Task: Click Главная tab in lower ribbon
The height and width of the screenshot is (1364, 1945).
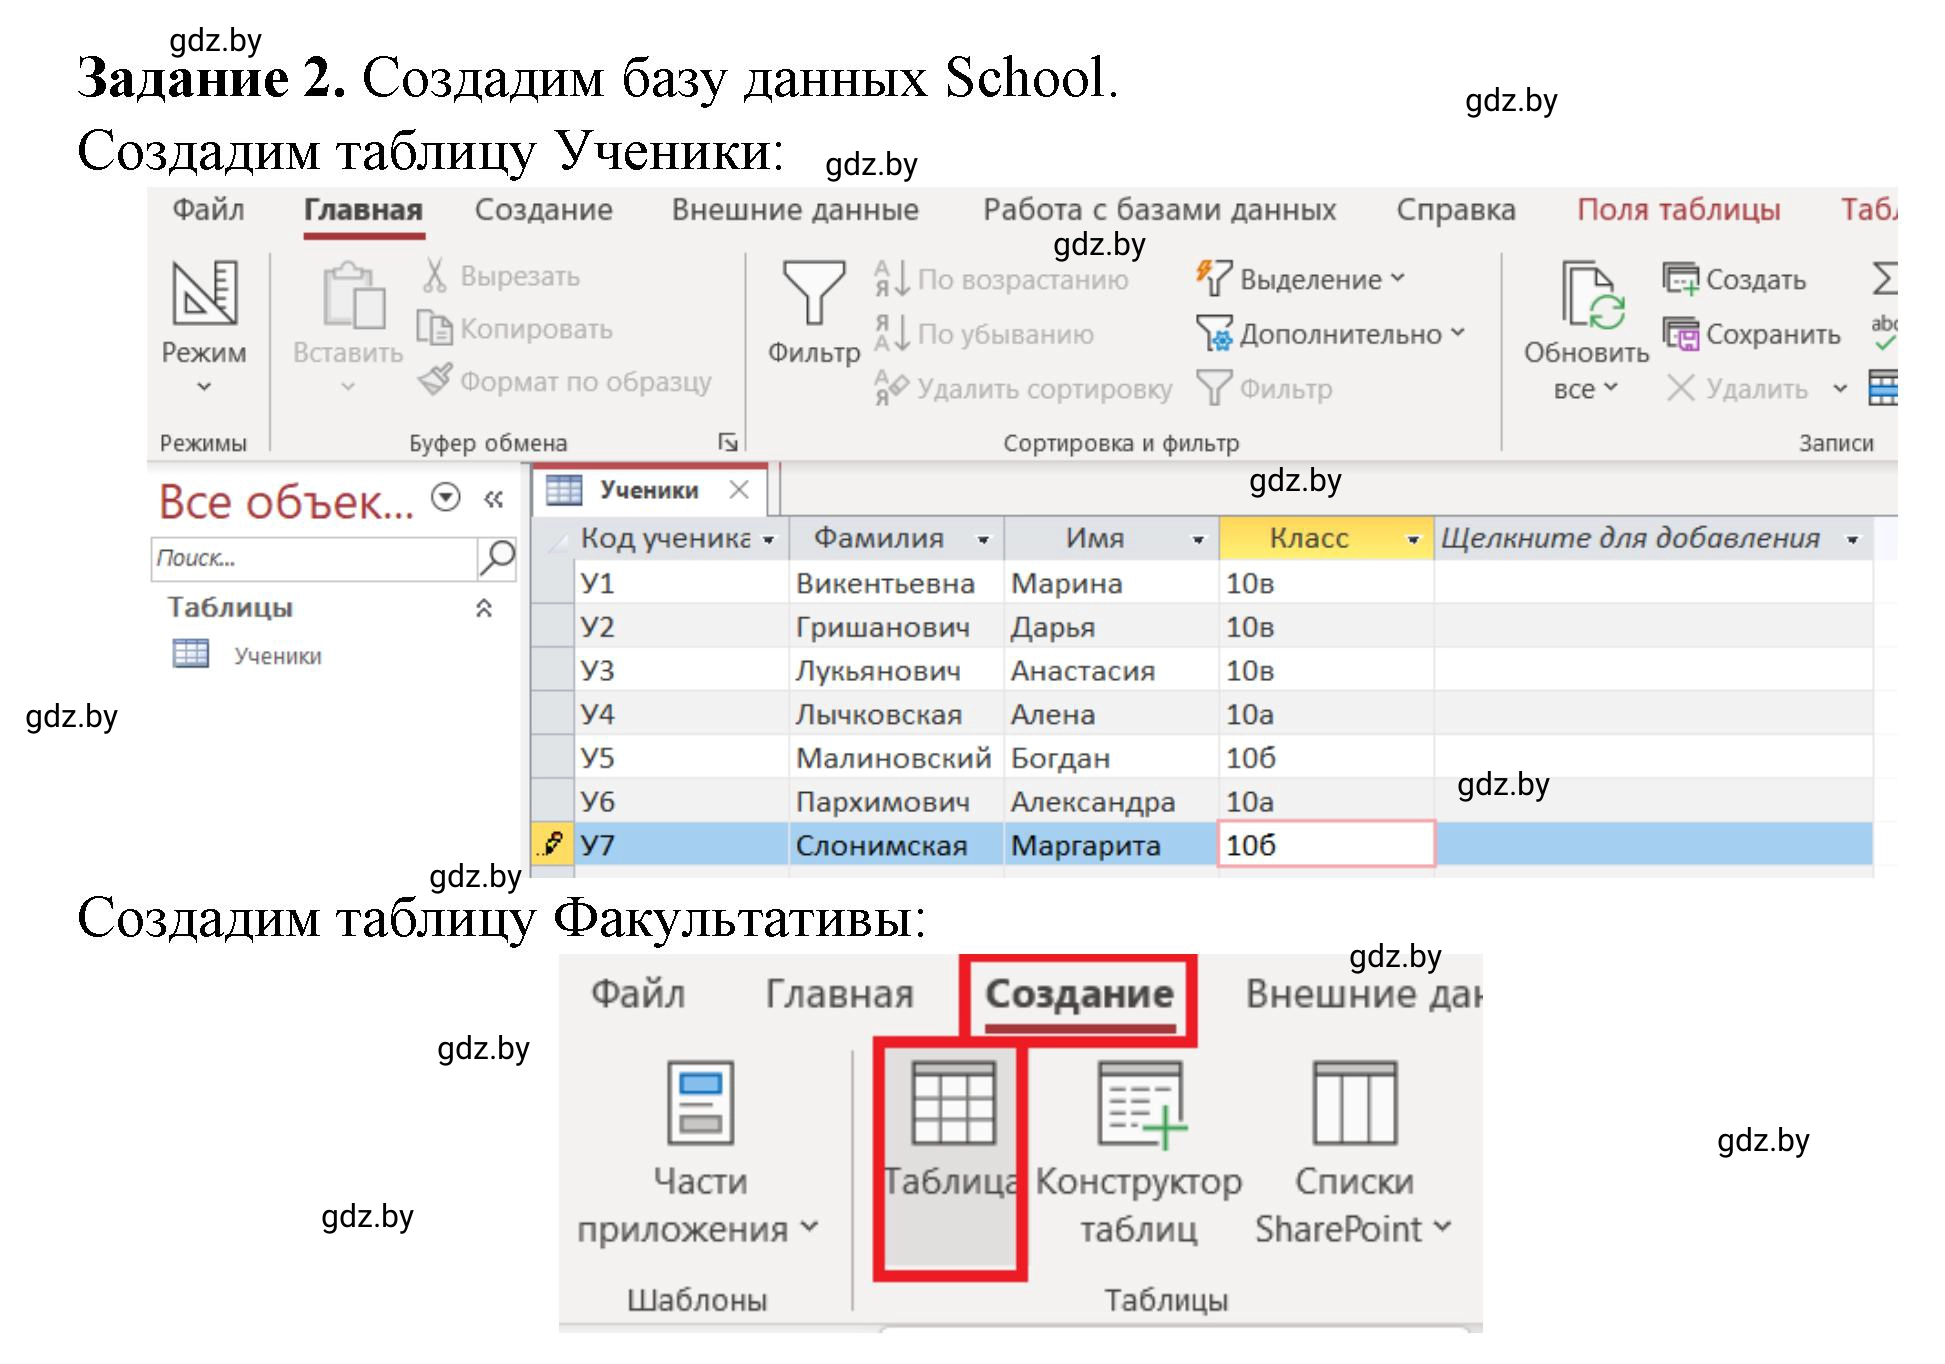Action: point(840,994)
